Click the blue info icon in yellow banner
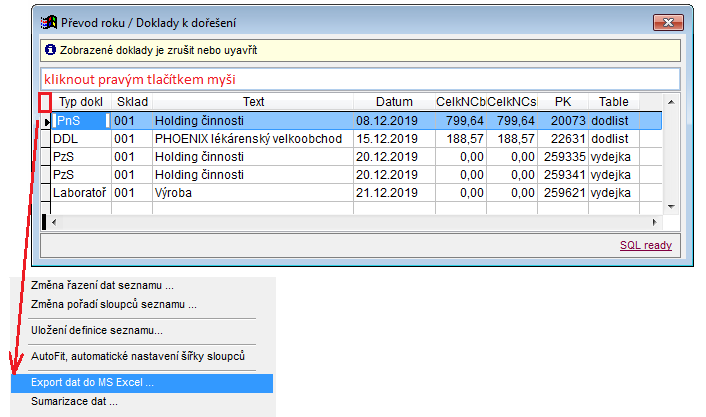This screenshot has height=417, width=706. point(50,50)
